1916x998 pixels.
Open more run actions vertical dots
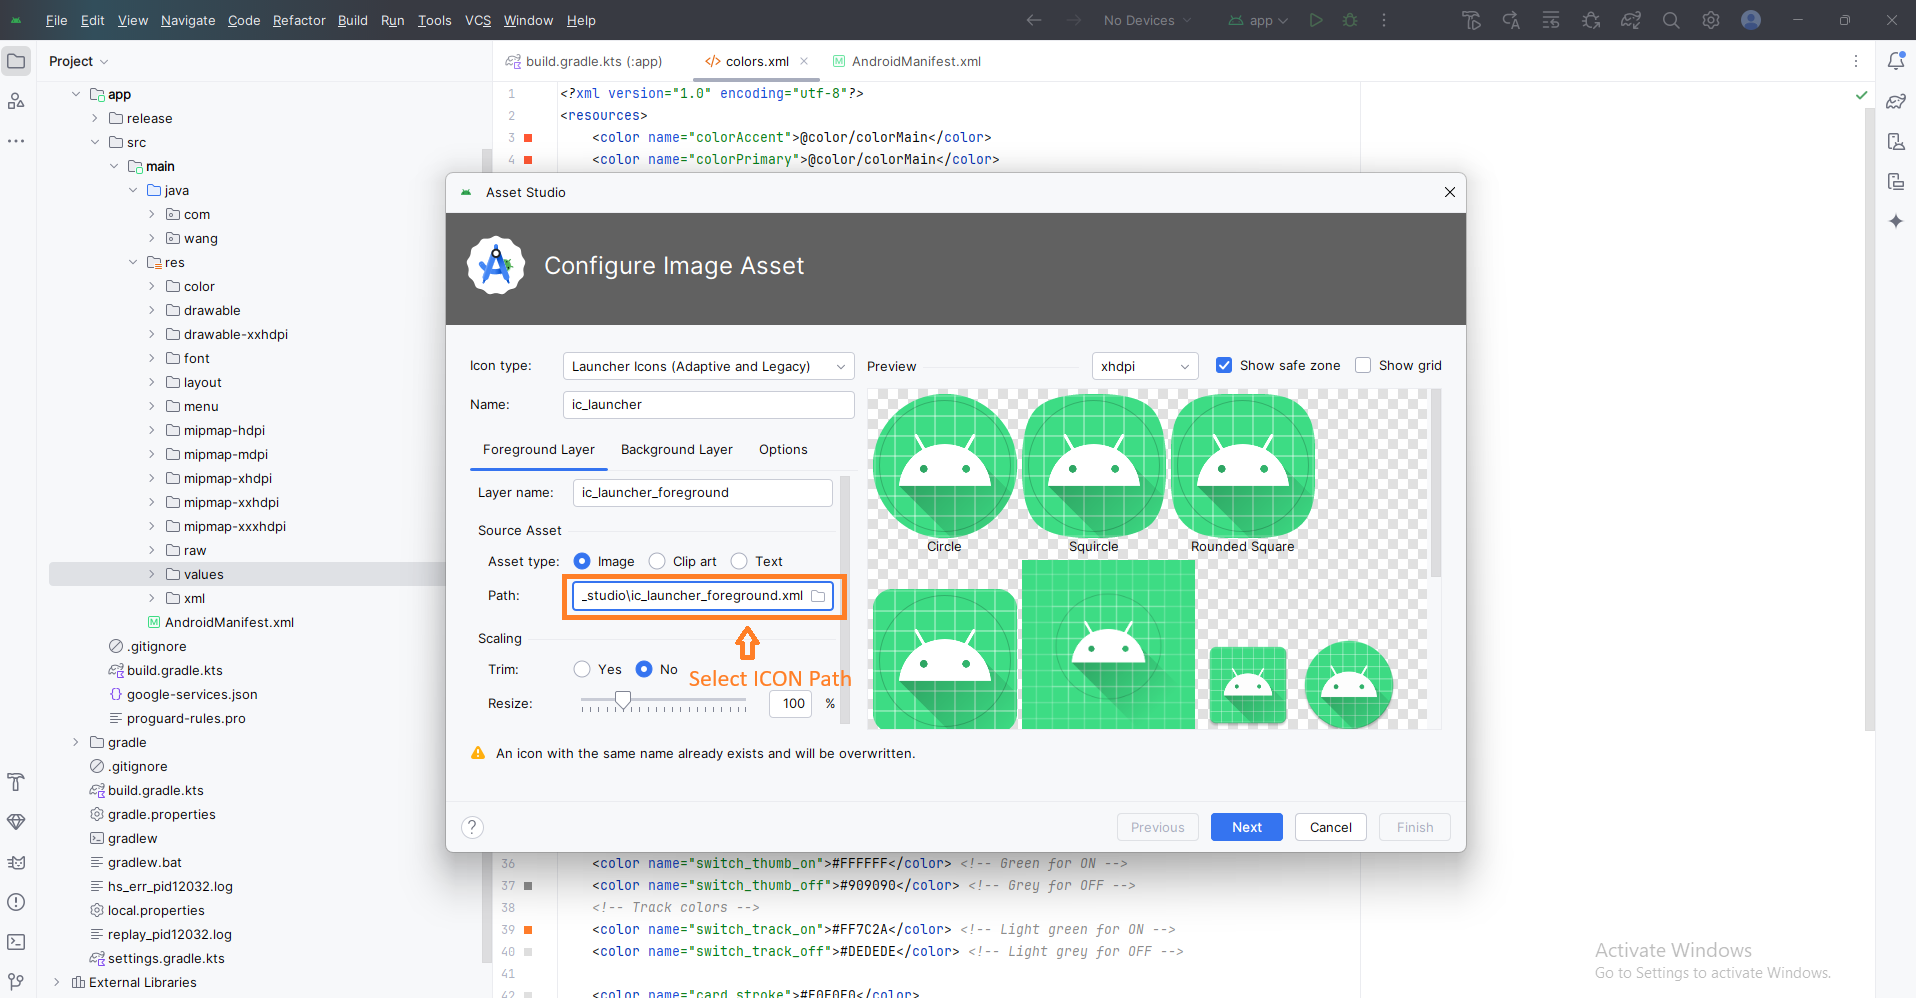pyautogui.click(x=1384, y=20)
